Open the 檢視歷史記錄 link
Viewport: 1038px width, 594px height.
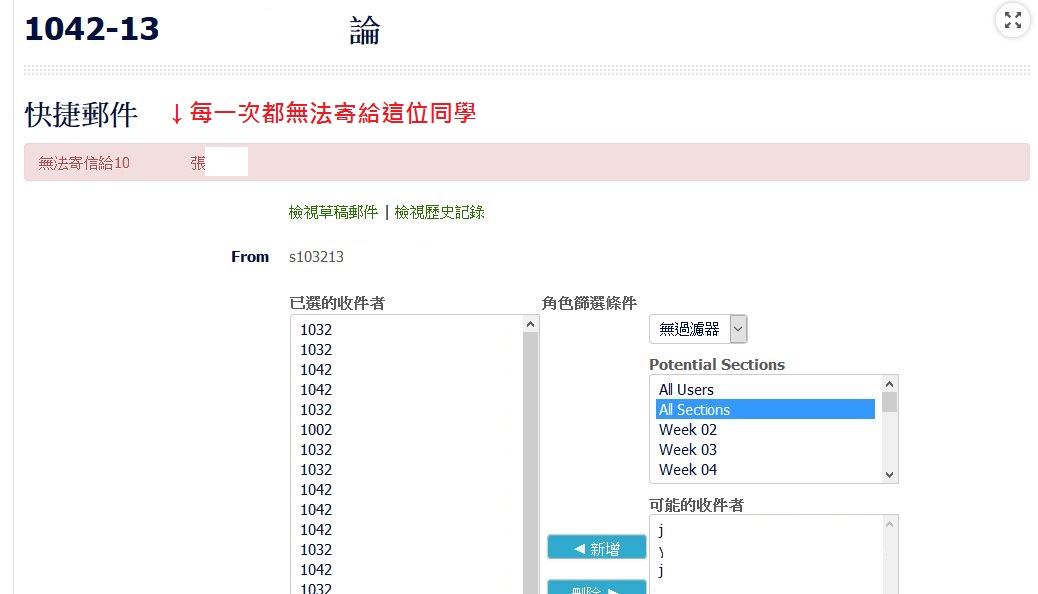[x=439, y=212]
